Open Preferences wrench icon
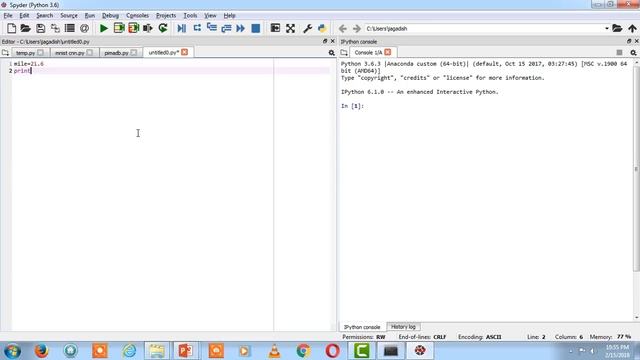The image size is (640, 360). click(307, 28)
